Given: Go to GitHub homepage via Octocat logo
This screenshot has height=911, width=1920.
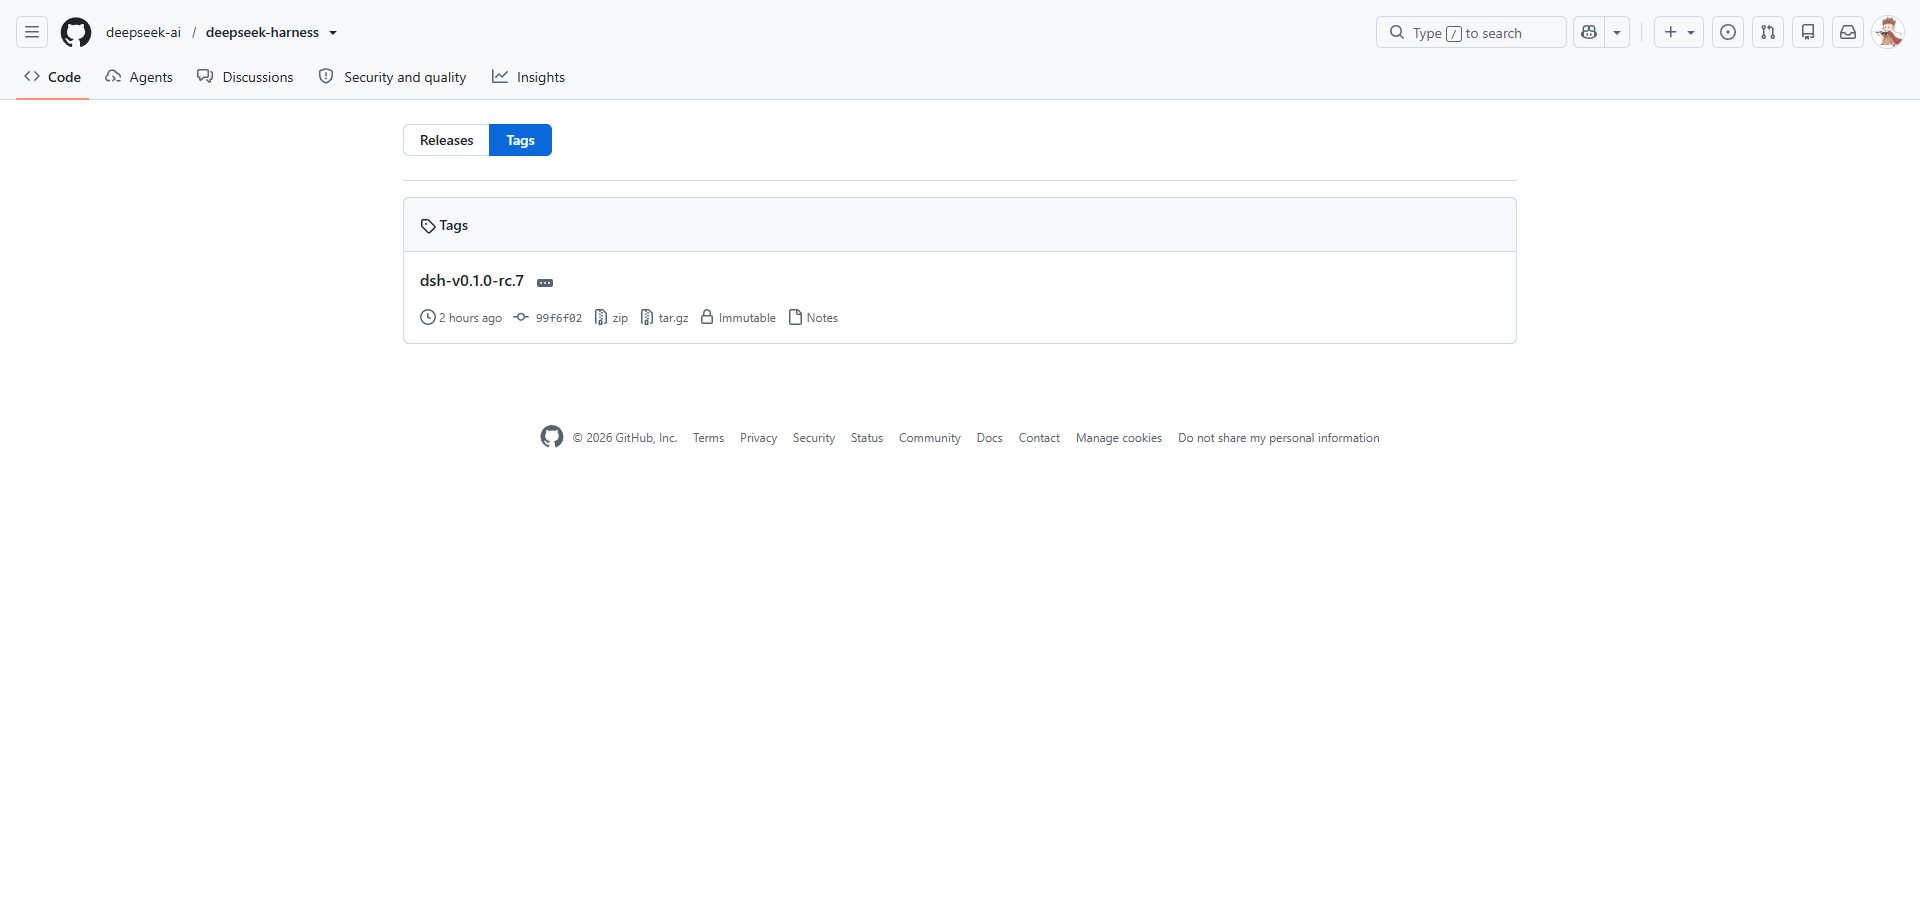Looking at the screenshot, I should 76,32.
